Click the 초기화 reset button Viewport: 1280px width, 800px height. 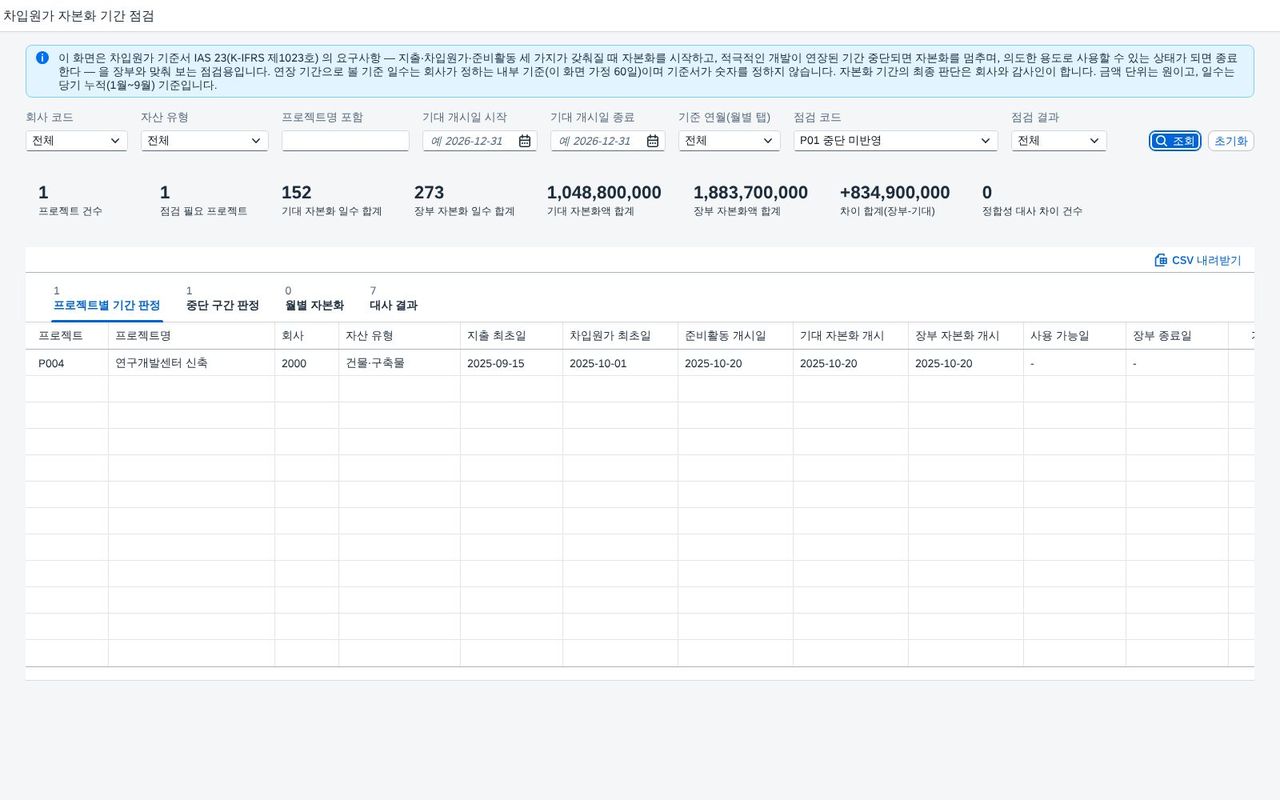tap(1231, 141)
